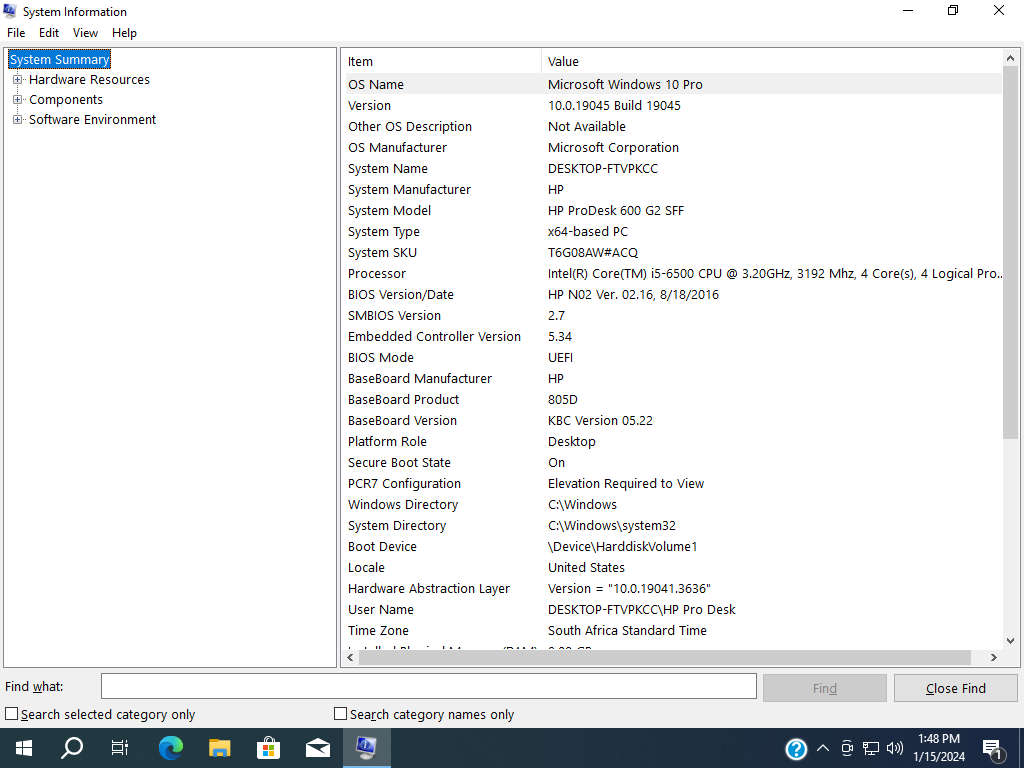Image resolution: width=1024 pixels, height=768 pixels.
Task: Open the Mail app from the taskbar
Action: tap(318, 747)
